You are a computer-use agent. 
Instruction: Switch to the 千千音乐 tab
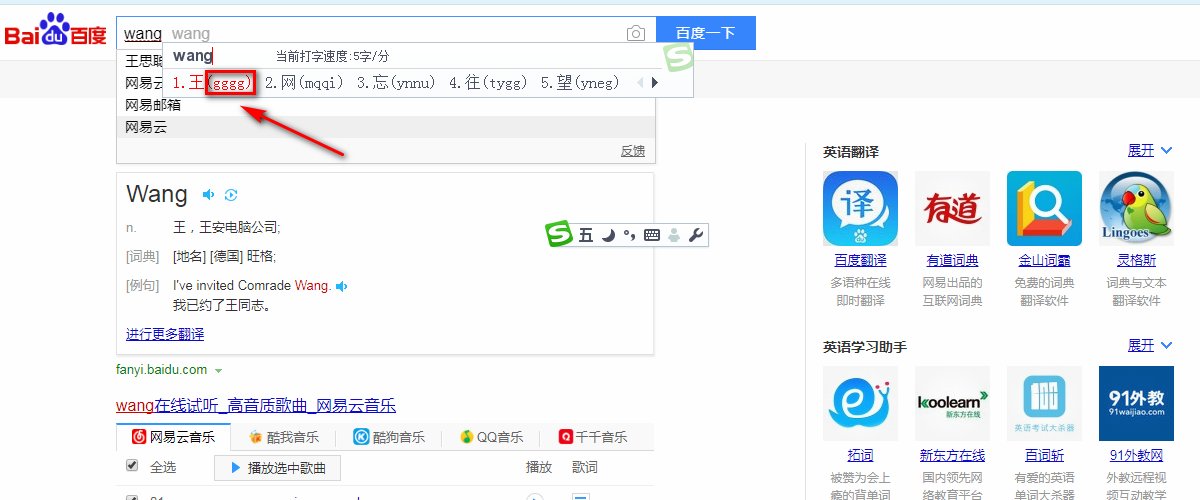coord(594,437)
